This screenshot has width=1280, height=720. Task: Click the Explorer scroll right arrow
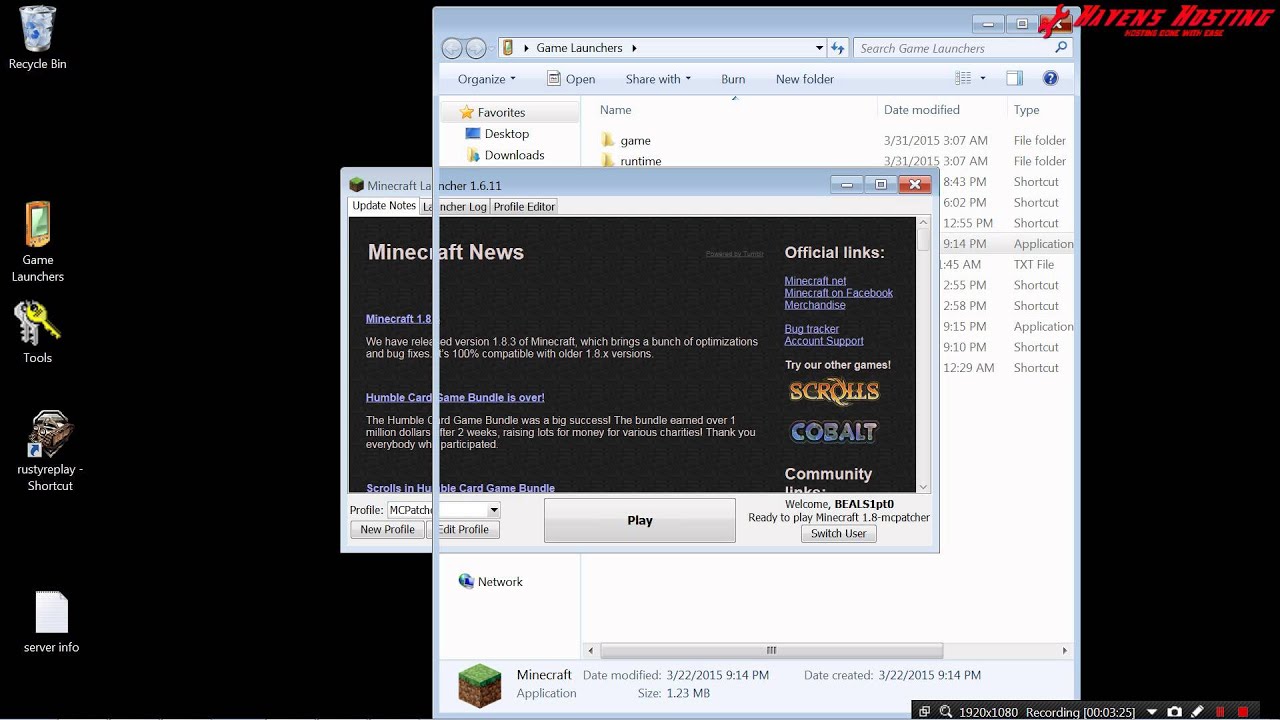pos(1065,650)
